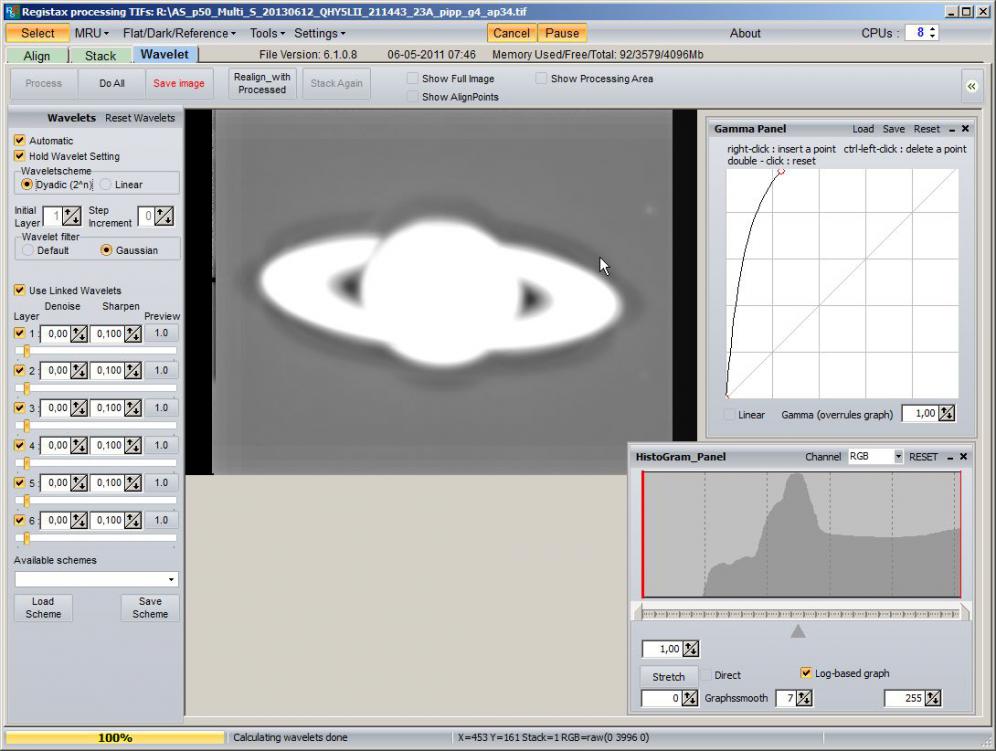996x751 pixels.
Task: Toggle the Automatic checkbox
Action: [20, 140]
